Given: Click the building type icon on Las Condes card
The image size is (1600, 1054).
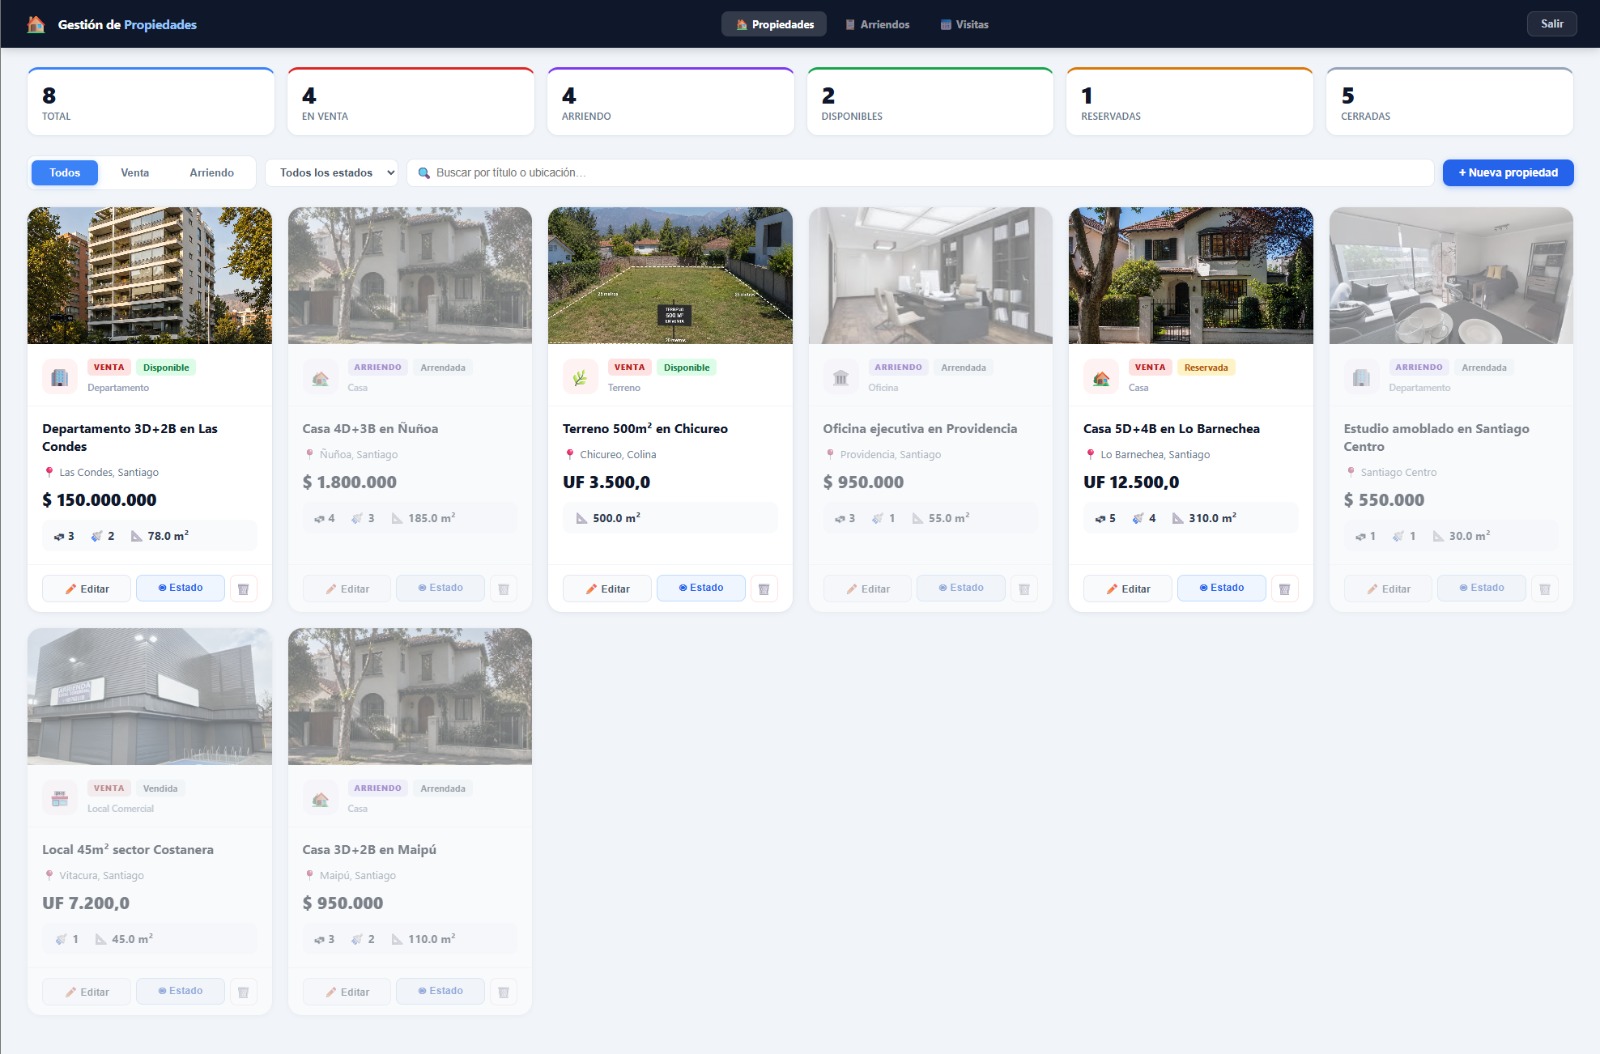Looking at the screenshot, I should (60, 377).
